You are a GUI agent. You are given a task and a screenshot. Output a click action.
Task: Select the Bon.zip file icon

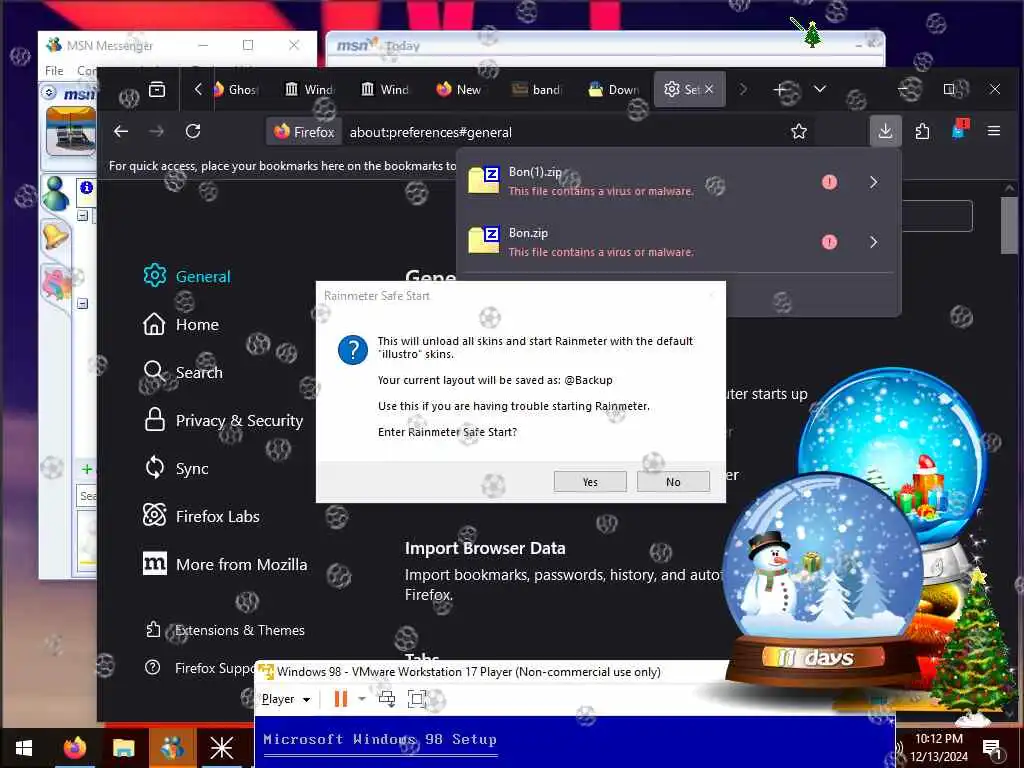coord(484,240)
